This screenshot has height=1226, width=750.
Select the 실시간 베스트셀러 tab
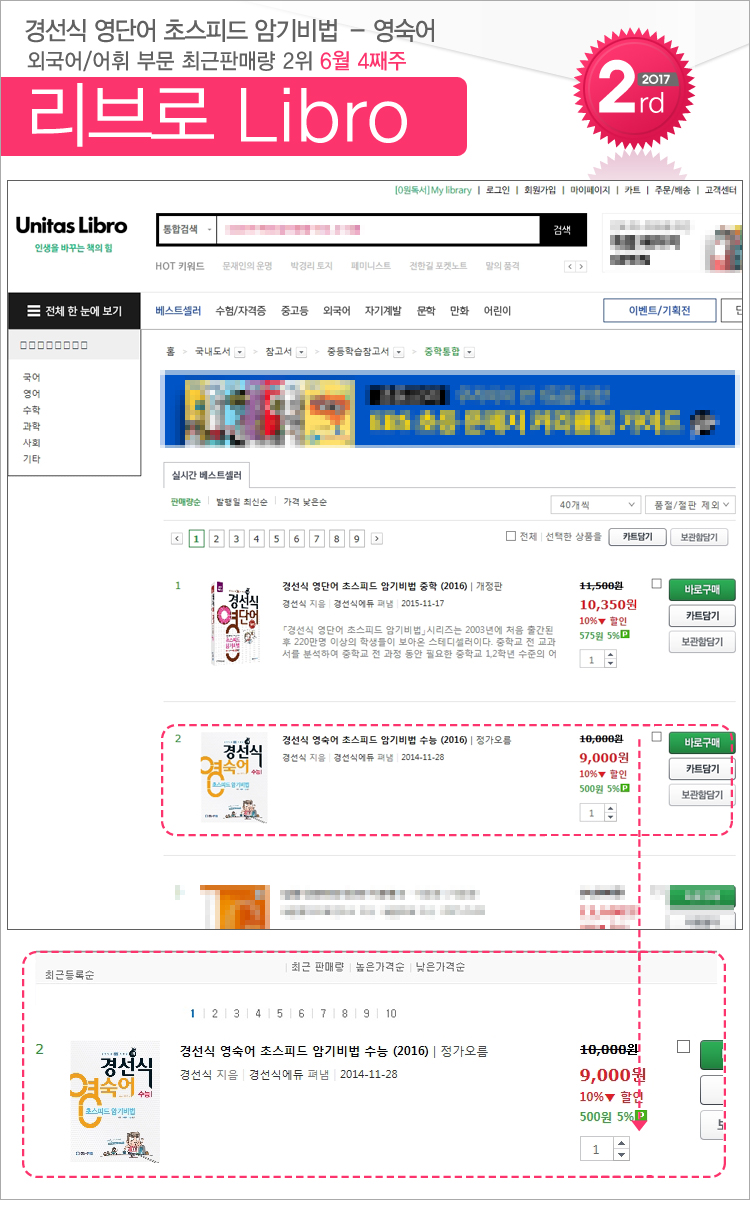pyautogui.click(x=206, y=476)
